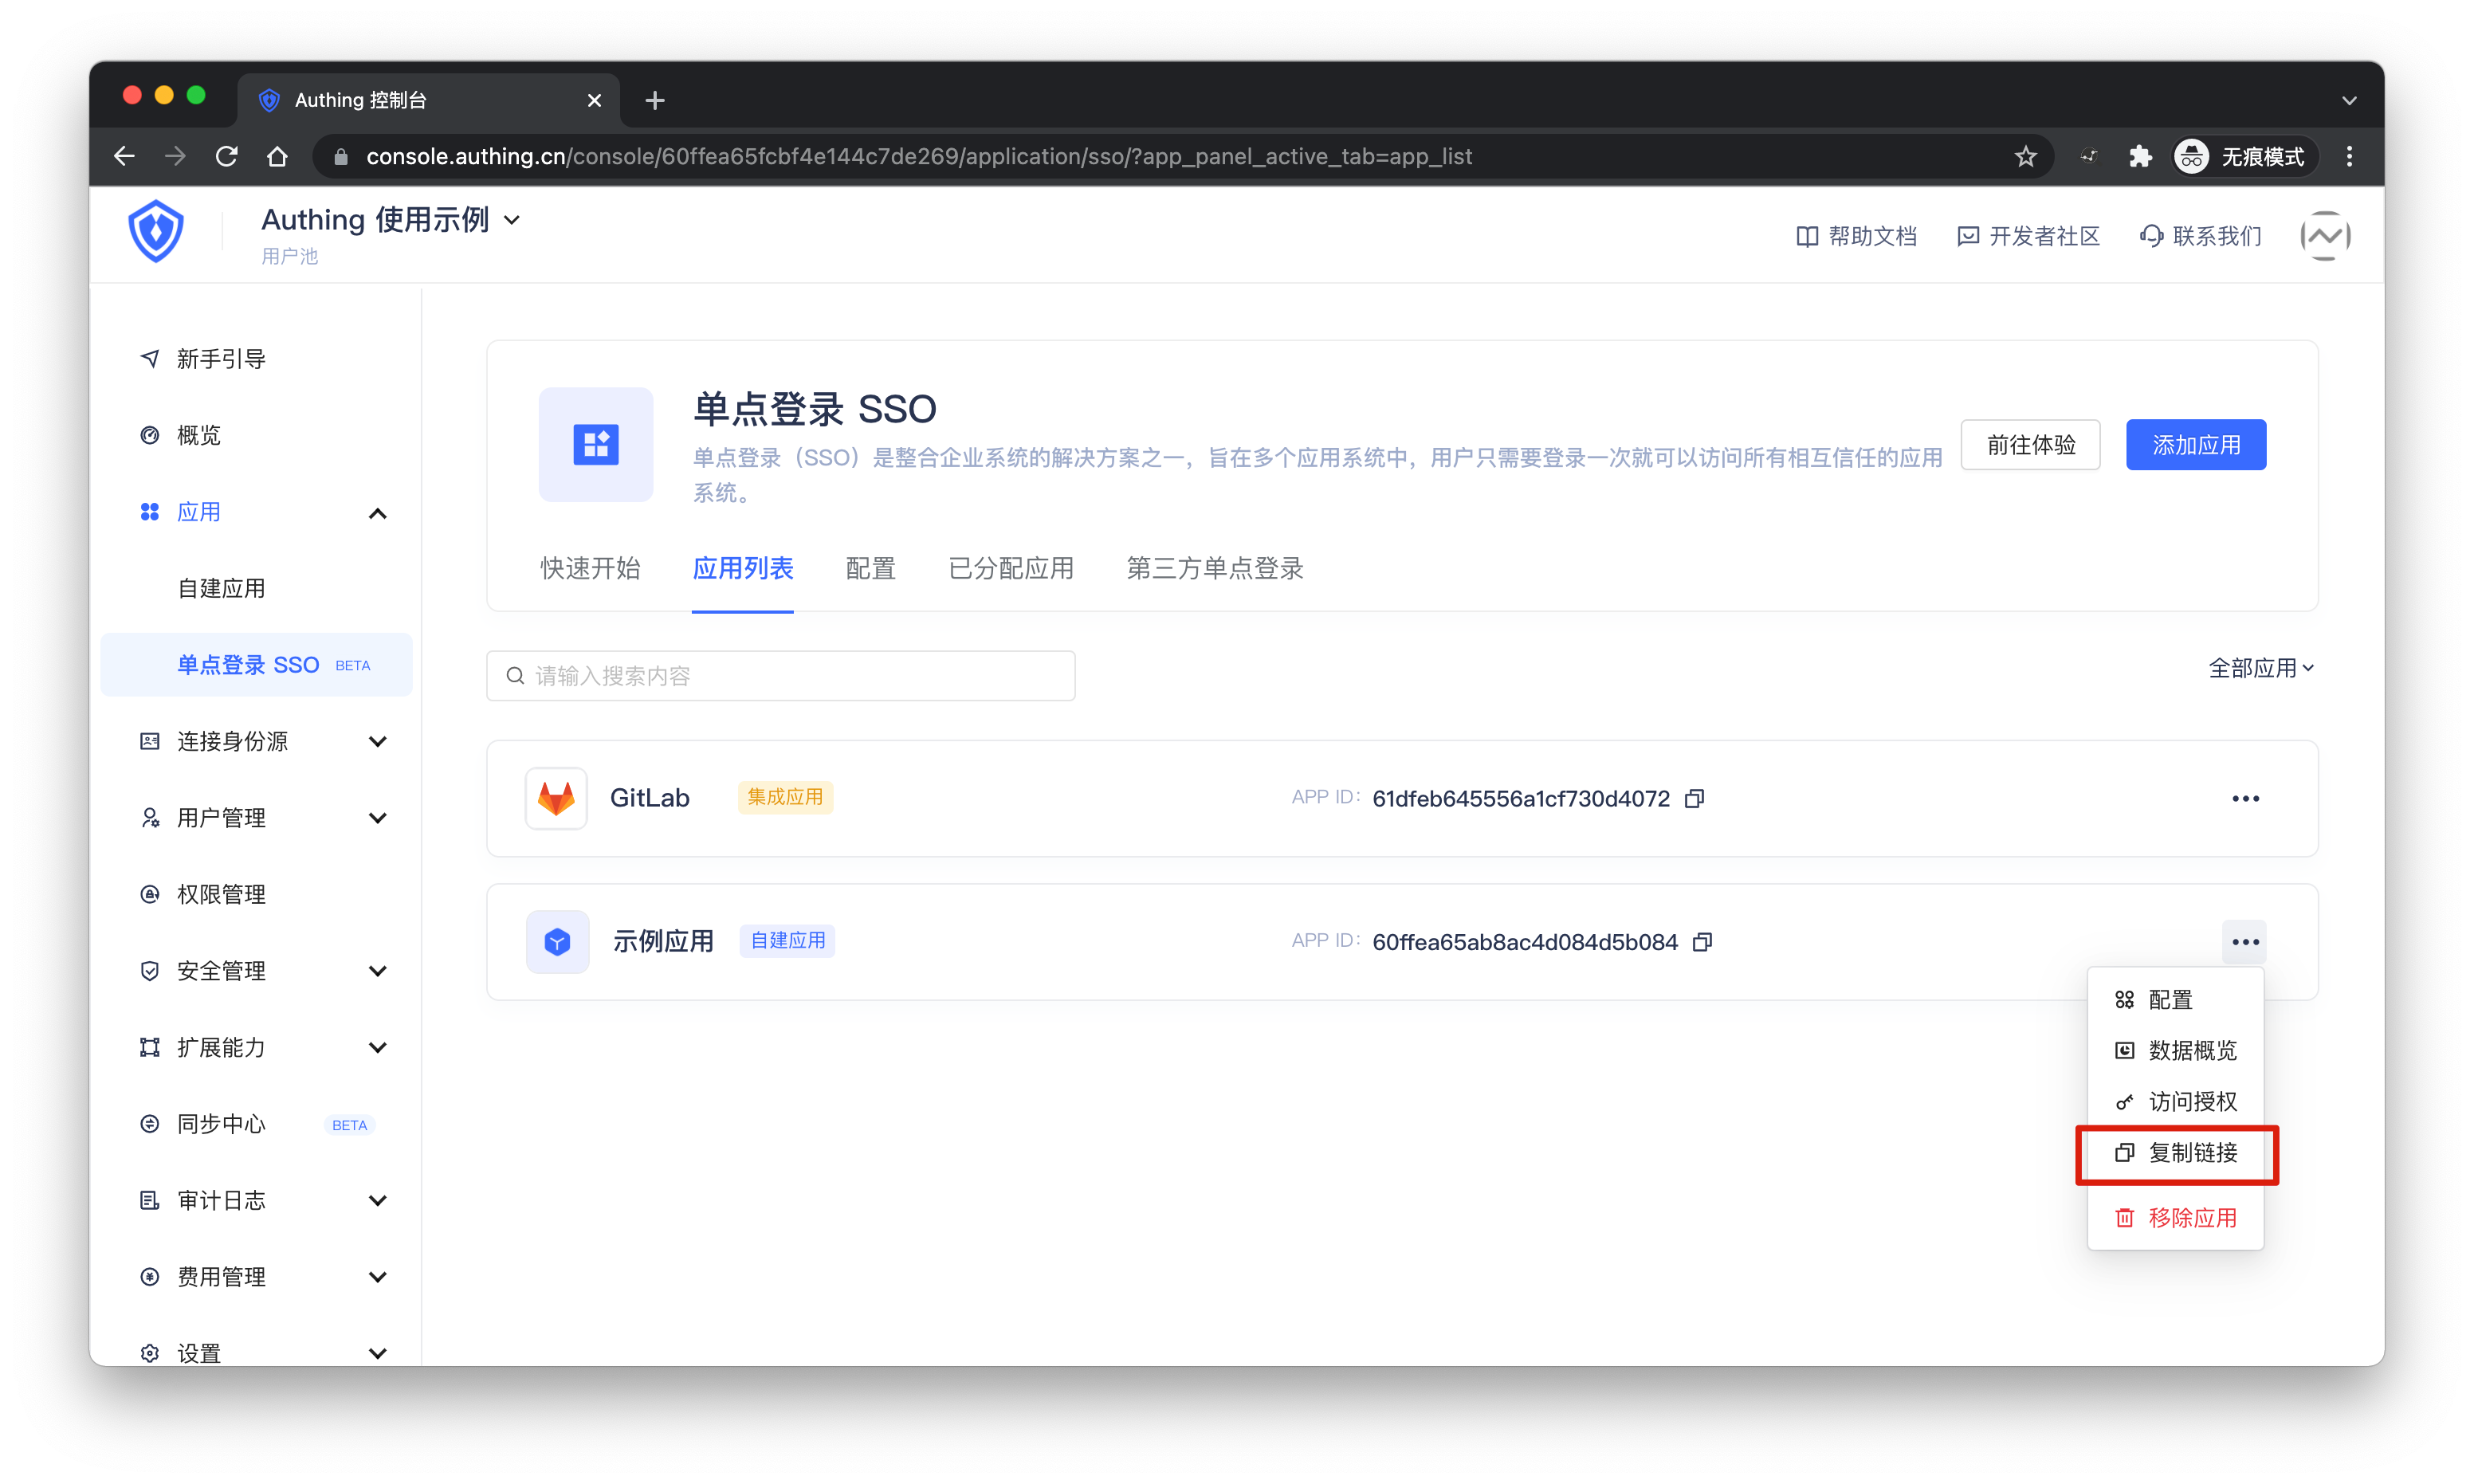Select 单点登录 SSO in the sidebar
The height and width of the screenshot is (1484, 2474).
pos(257,665)
